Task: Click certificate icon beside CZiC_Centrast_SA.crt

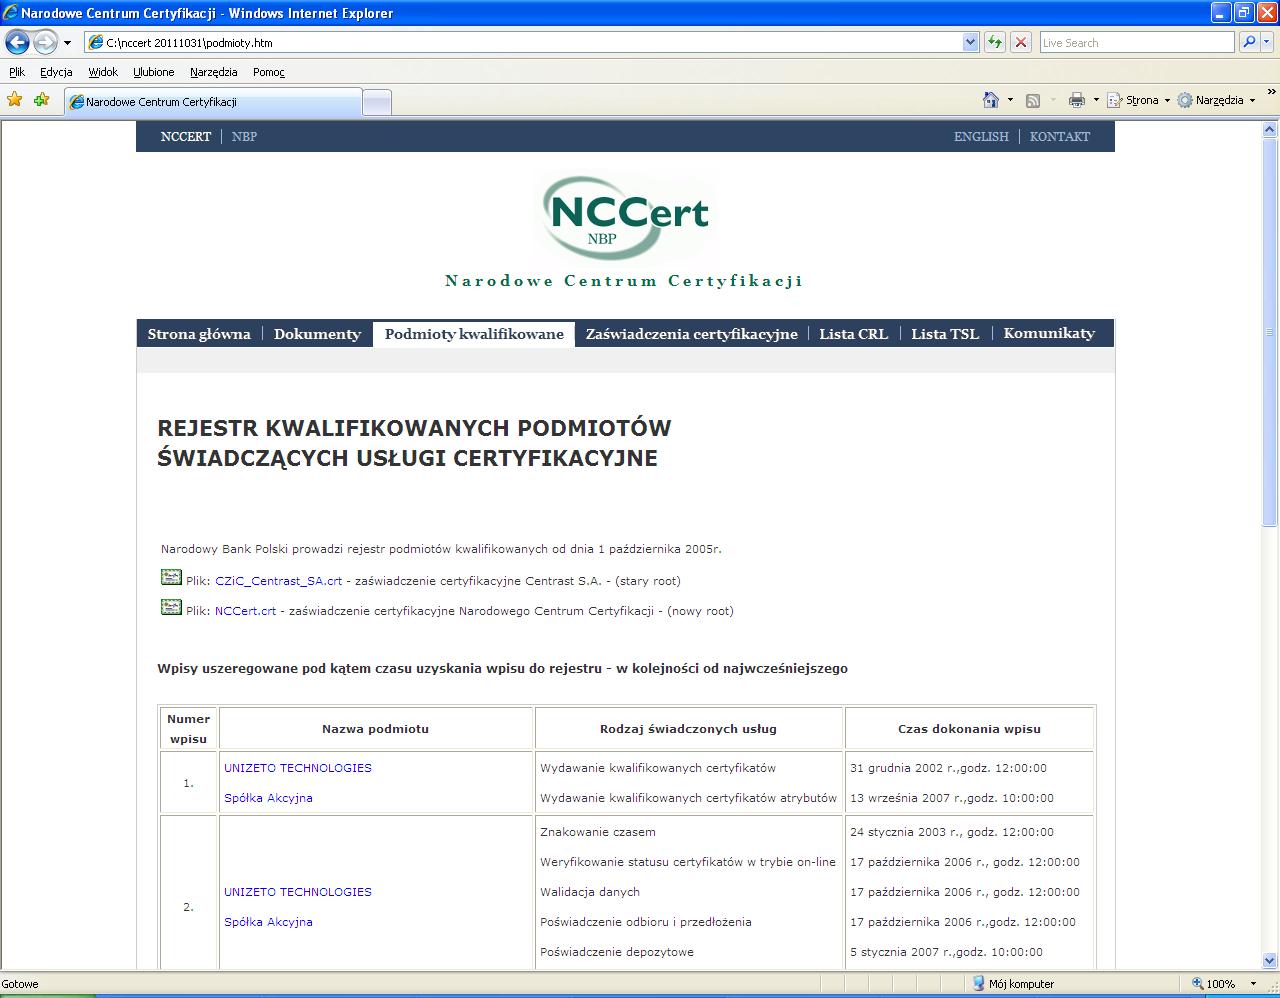Action: tap(171, 577)
